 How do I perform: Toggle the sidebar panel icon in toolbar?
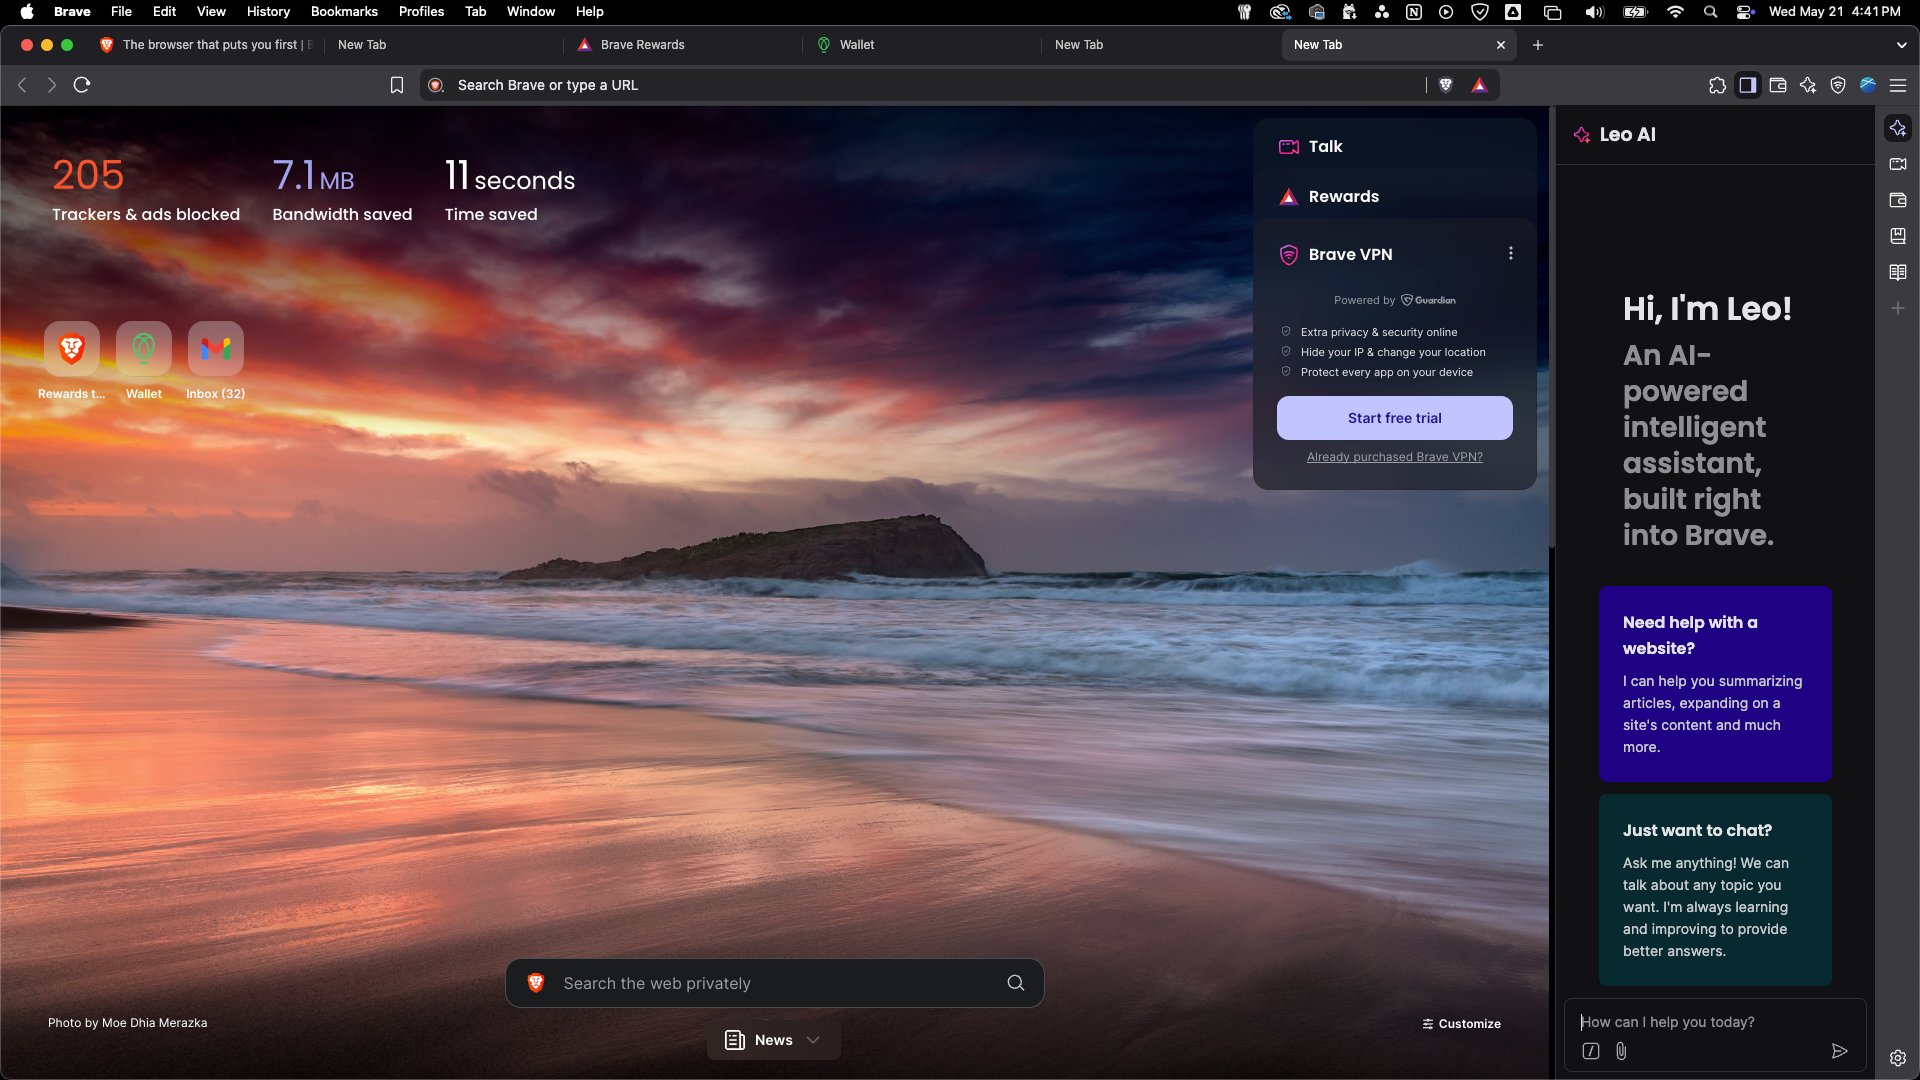[1748, 85]
